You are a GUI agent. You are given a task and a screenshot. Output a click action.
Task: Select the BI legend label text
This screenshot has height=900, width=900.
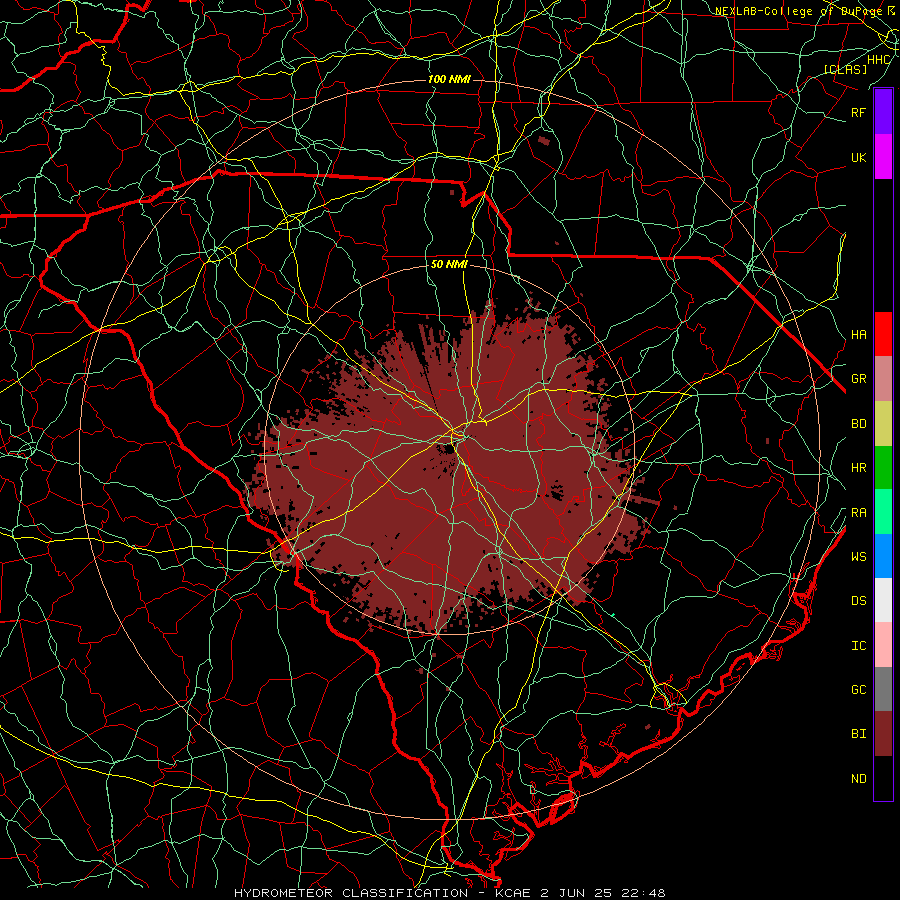point(858,734)
